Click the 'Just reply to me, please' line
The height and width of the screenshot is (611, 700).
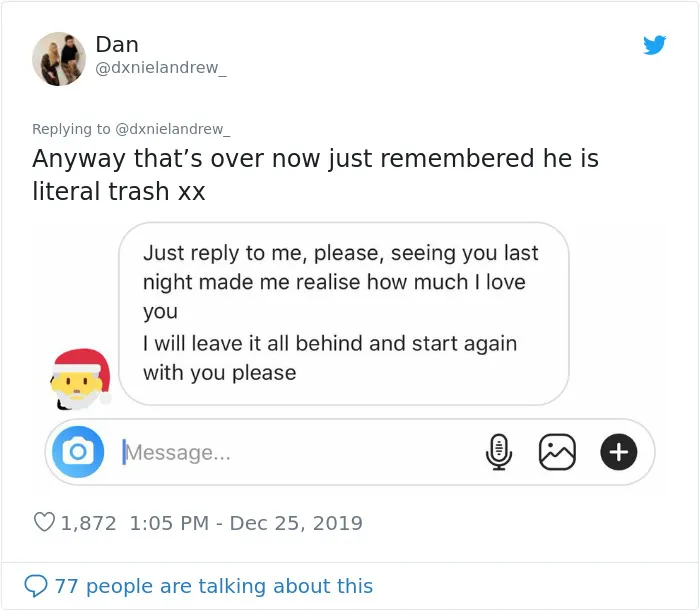point(341,253)
